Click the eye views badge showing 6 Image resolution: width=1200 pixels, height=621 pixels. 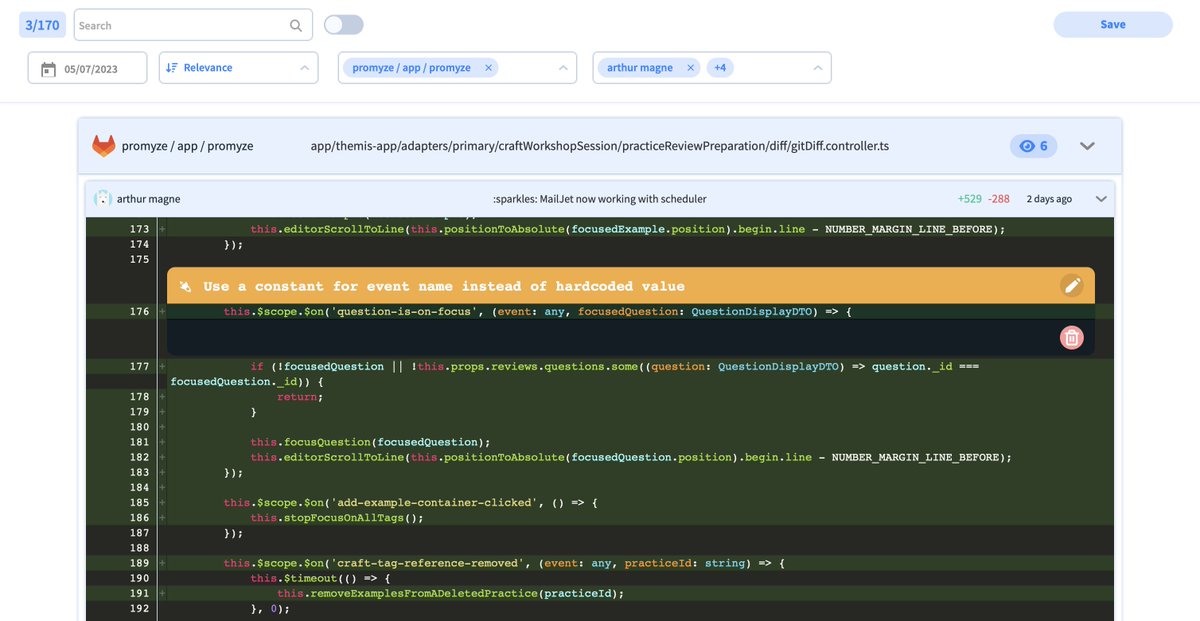[1034, 146]
